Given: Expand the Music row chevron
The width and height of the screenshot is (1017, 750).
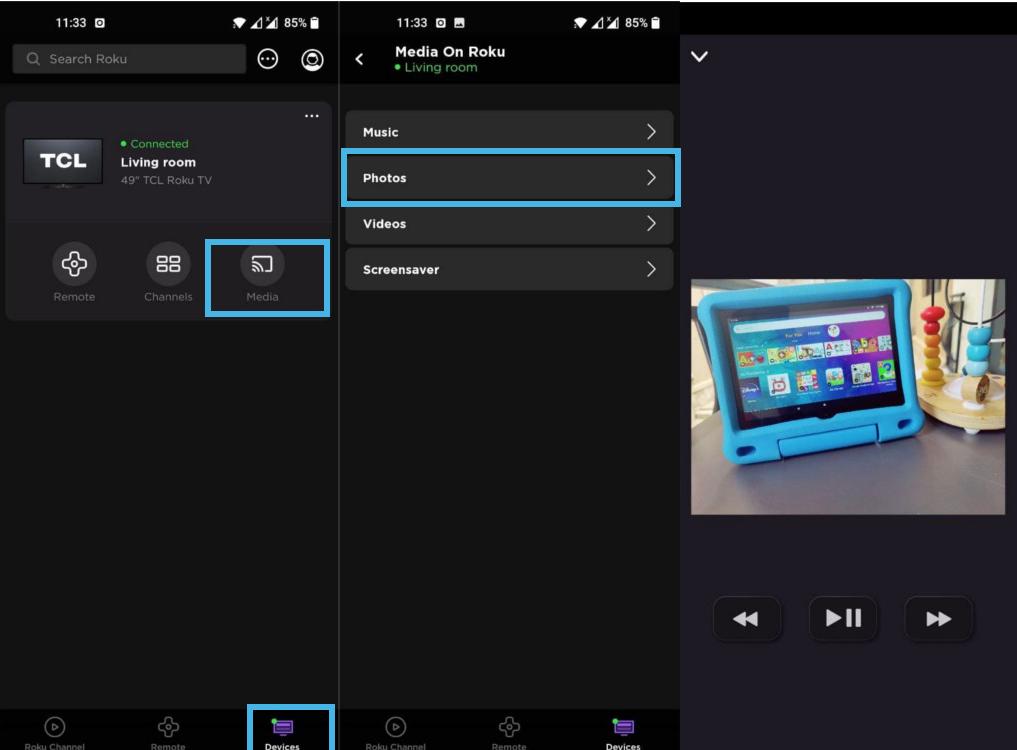Looking at the screenshot, I should point(651,132).
